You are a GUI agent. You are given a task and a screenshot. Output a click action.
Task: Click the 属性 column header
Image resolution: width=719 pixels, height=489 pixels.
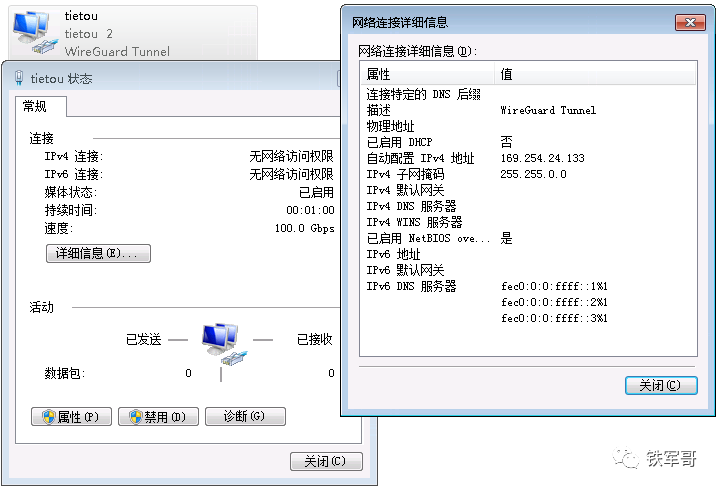tap(427, 74)
